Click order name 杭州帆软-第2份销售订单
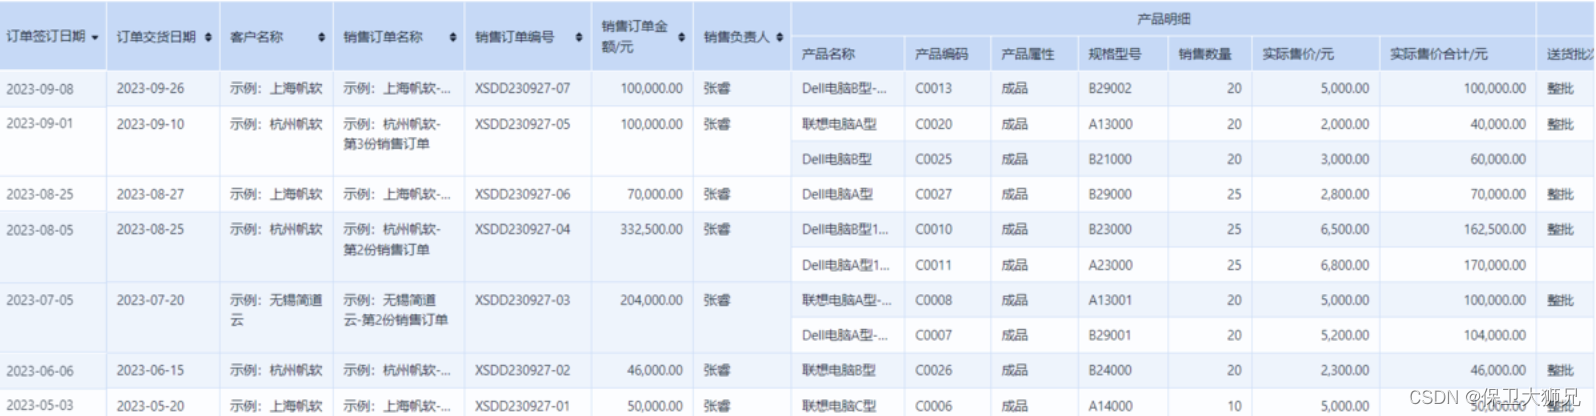Viewport: 1596px width, 416px height. [x=392, y=239]
